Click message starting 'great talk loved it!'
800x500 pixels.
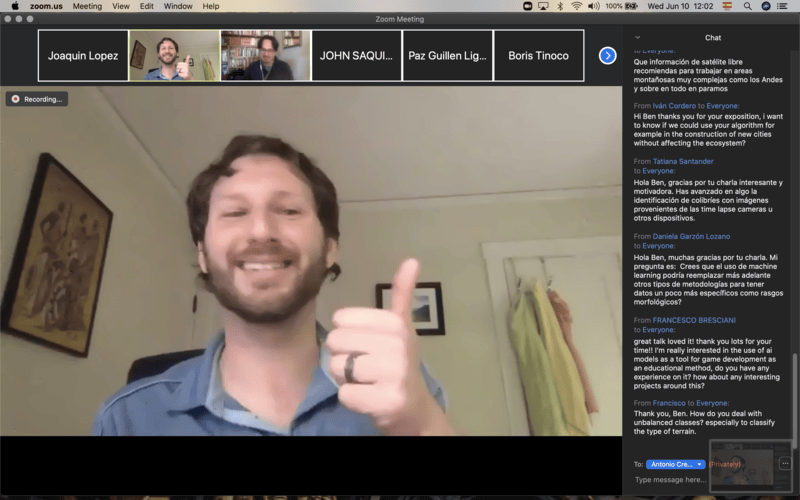pos(707,363)
